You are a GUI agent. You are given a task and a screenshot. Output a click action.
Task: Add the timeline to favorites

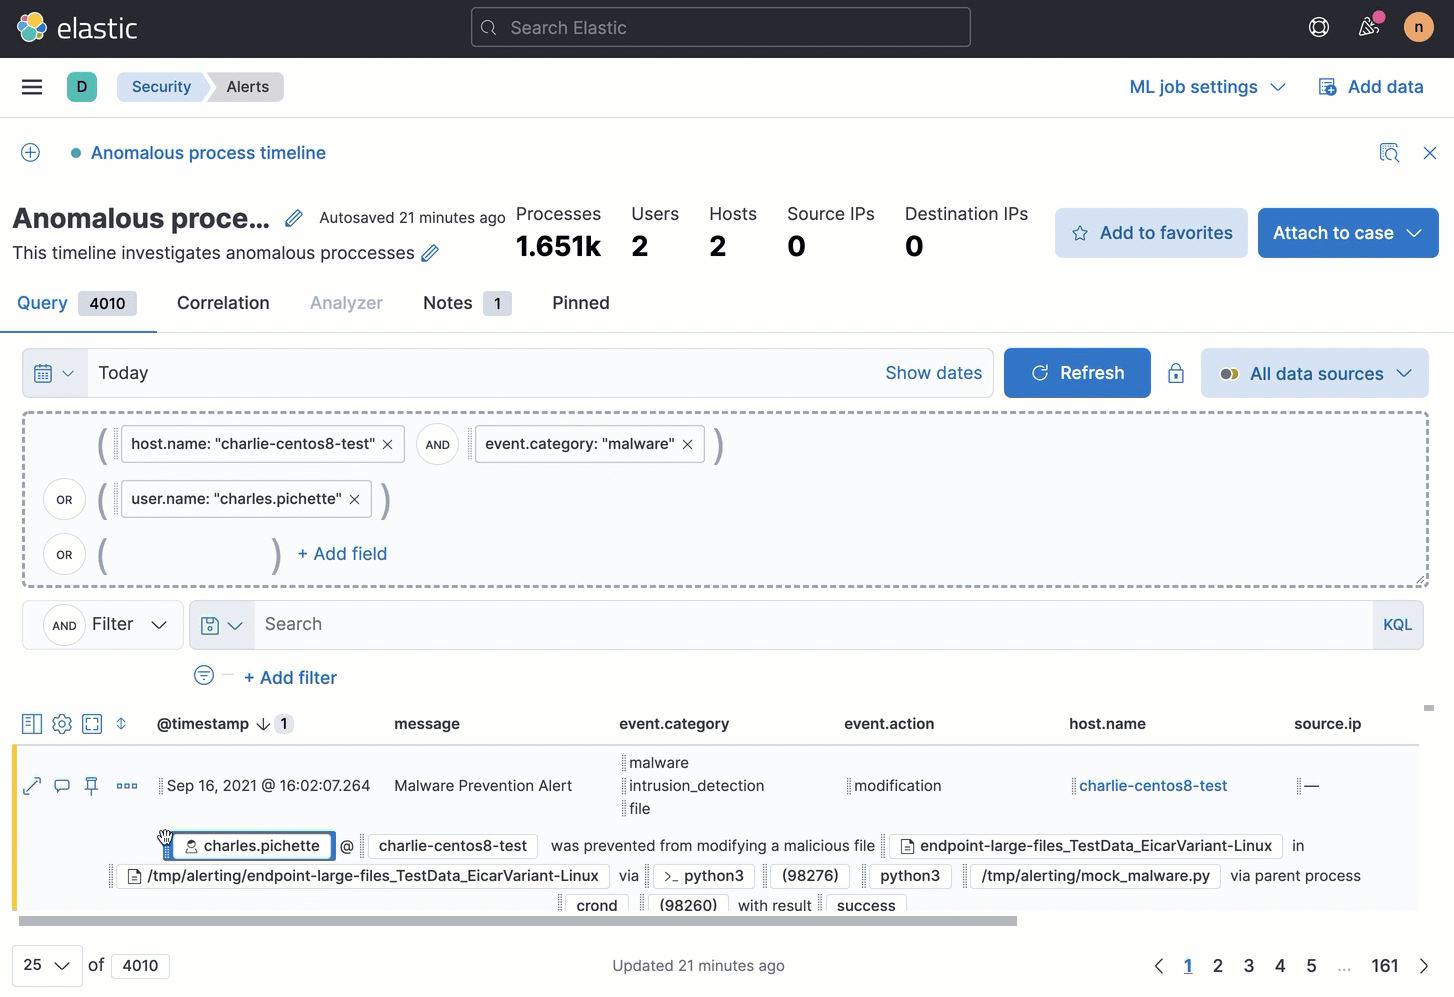pos(1150,232)
